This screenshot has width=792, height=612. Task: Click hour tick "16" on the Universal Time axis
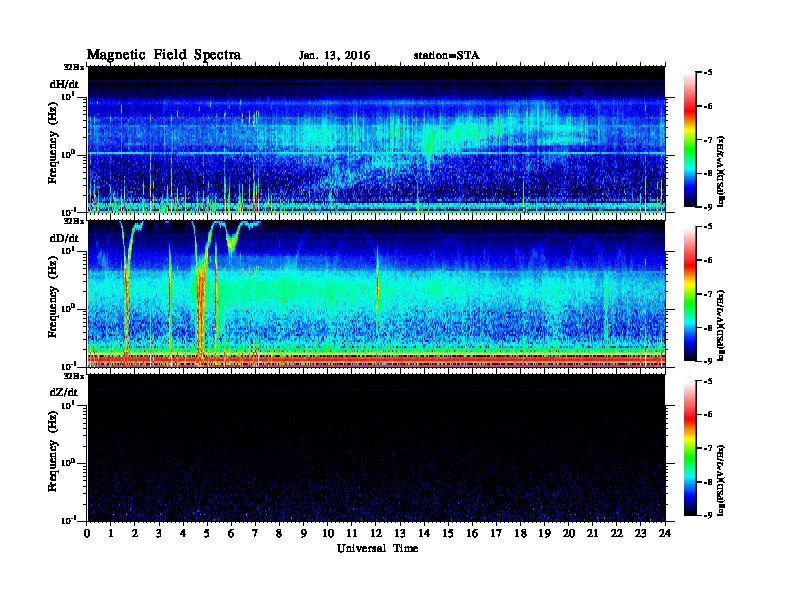pyautogui.click(x=472, y=534)
